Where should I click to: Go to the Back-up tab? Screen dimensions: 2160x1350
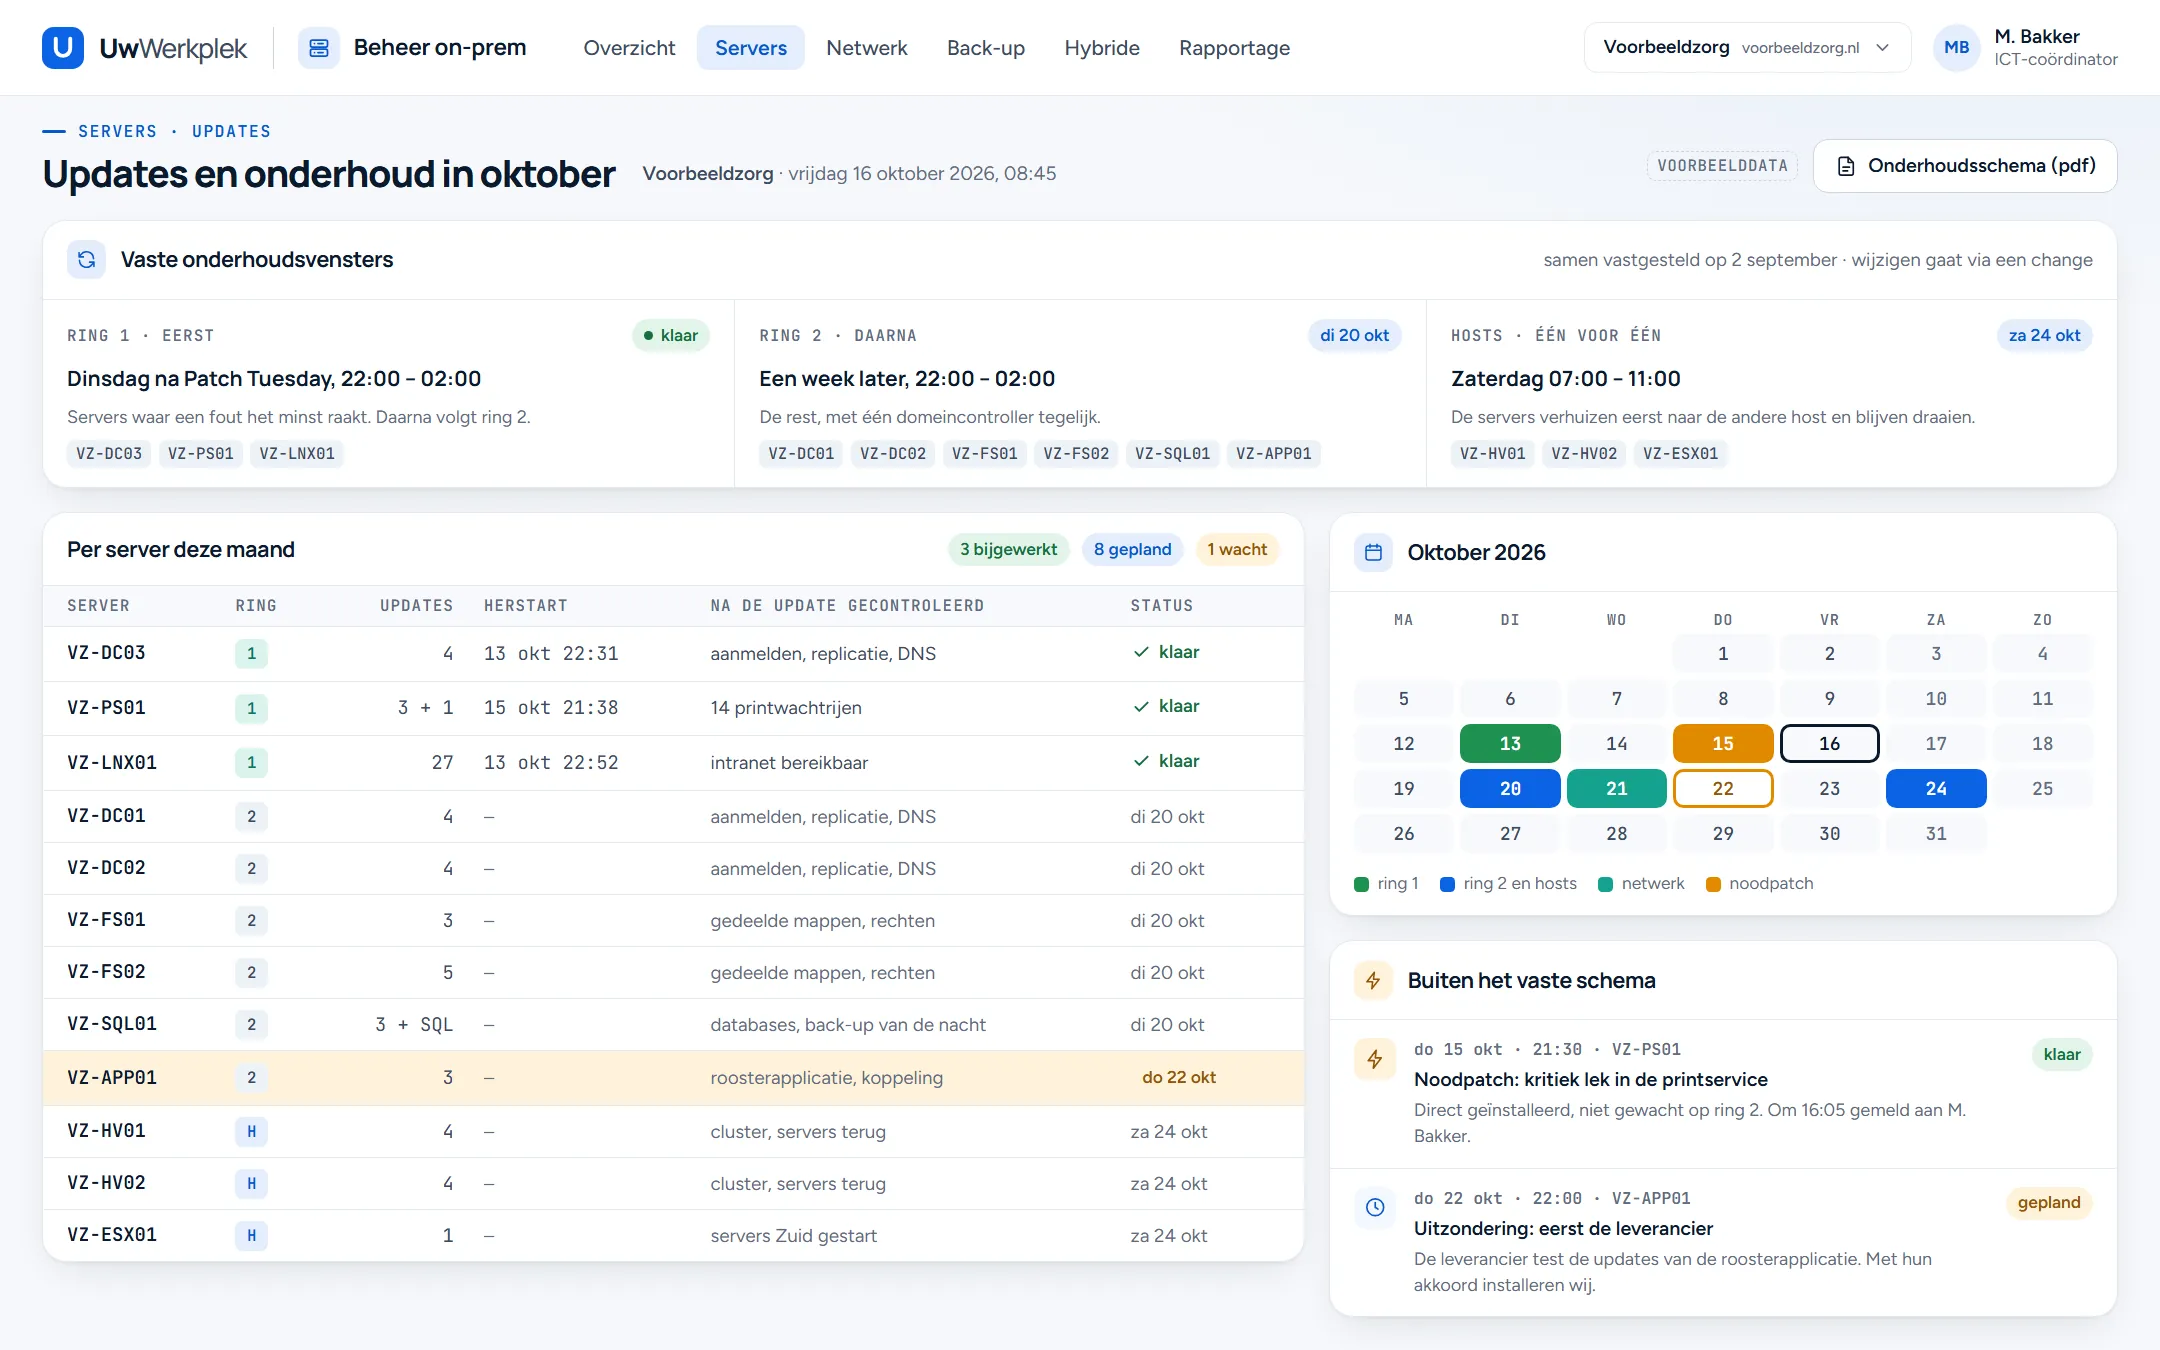tap(985, 47)
